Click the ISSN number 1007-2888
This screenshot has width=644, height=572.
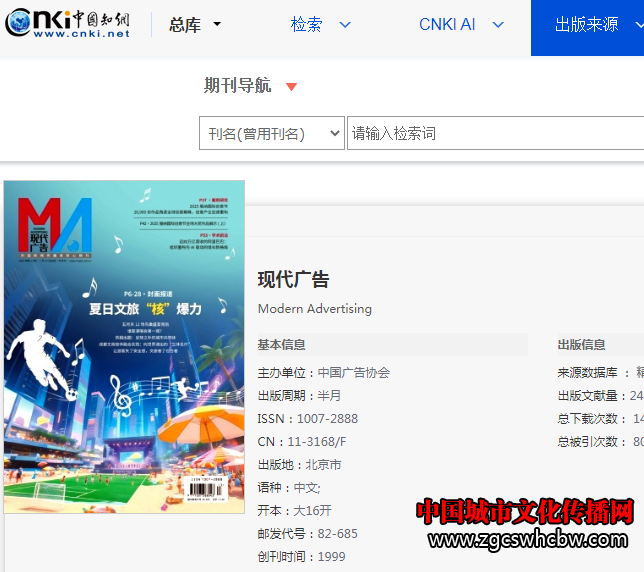[325, 418]
